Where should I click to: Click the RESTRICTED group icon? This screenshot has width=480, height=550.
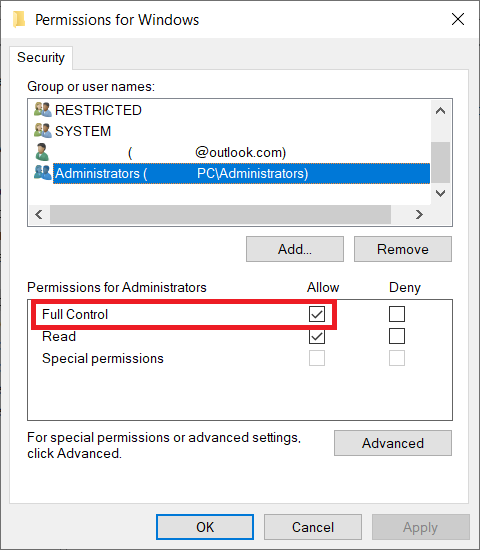pyautogui.click(x=42, y=109)
